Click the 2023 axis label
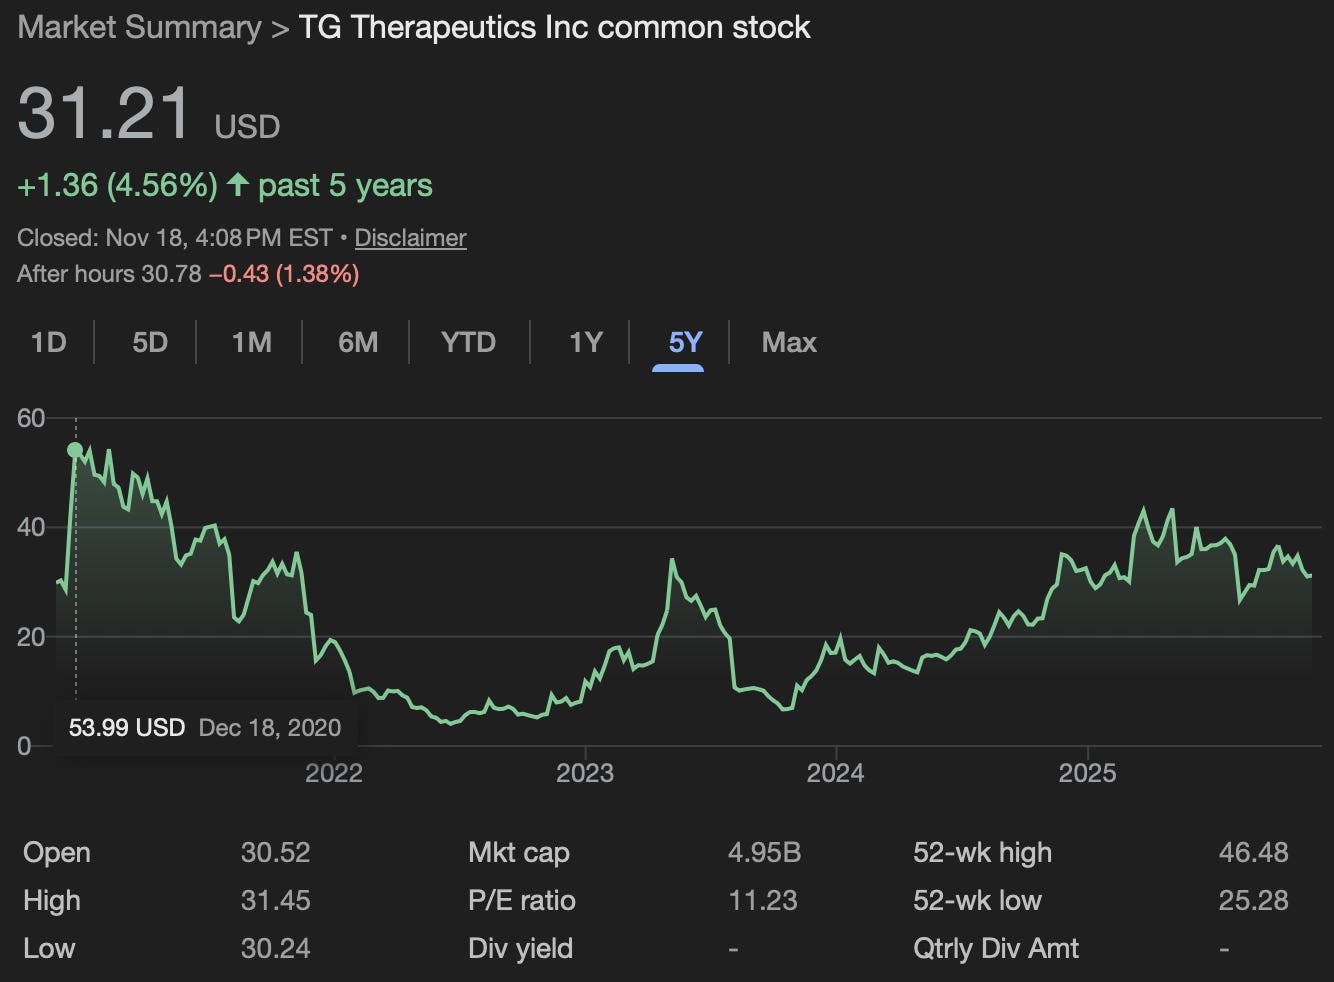This screenshot has height=982, width=1334. 585,773
